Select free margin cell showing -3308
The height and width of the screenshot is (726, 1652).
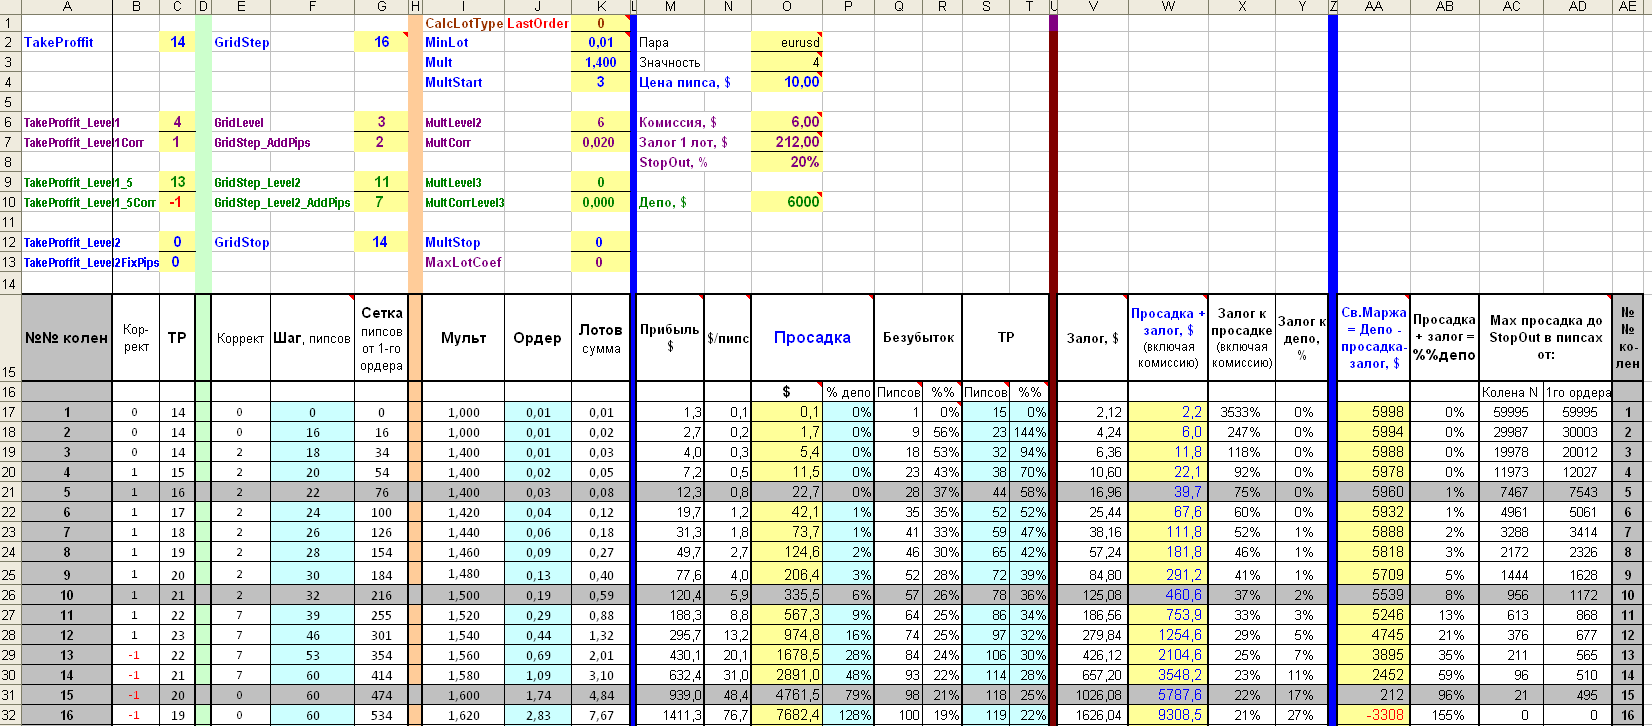(1373, 716)
